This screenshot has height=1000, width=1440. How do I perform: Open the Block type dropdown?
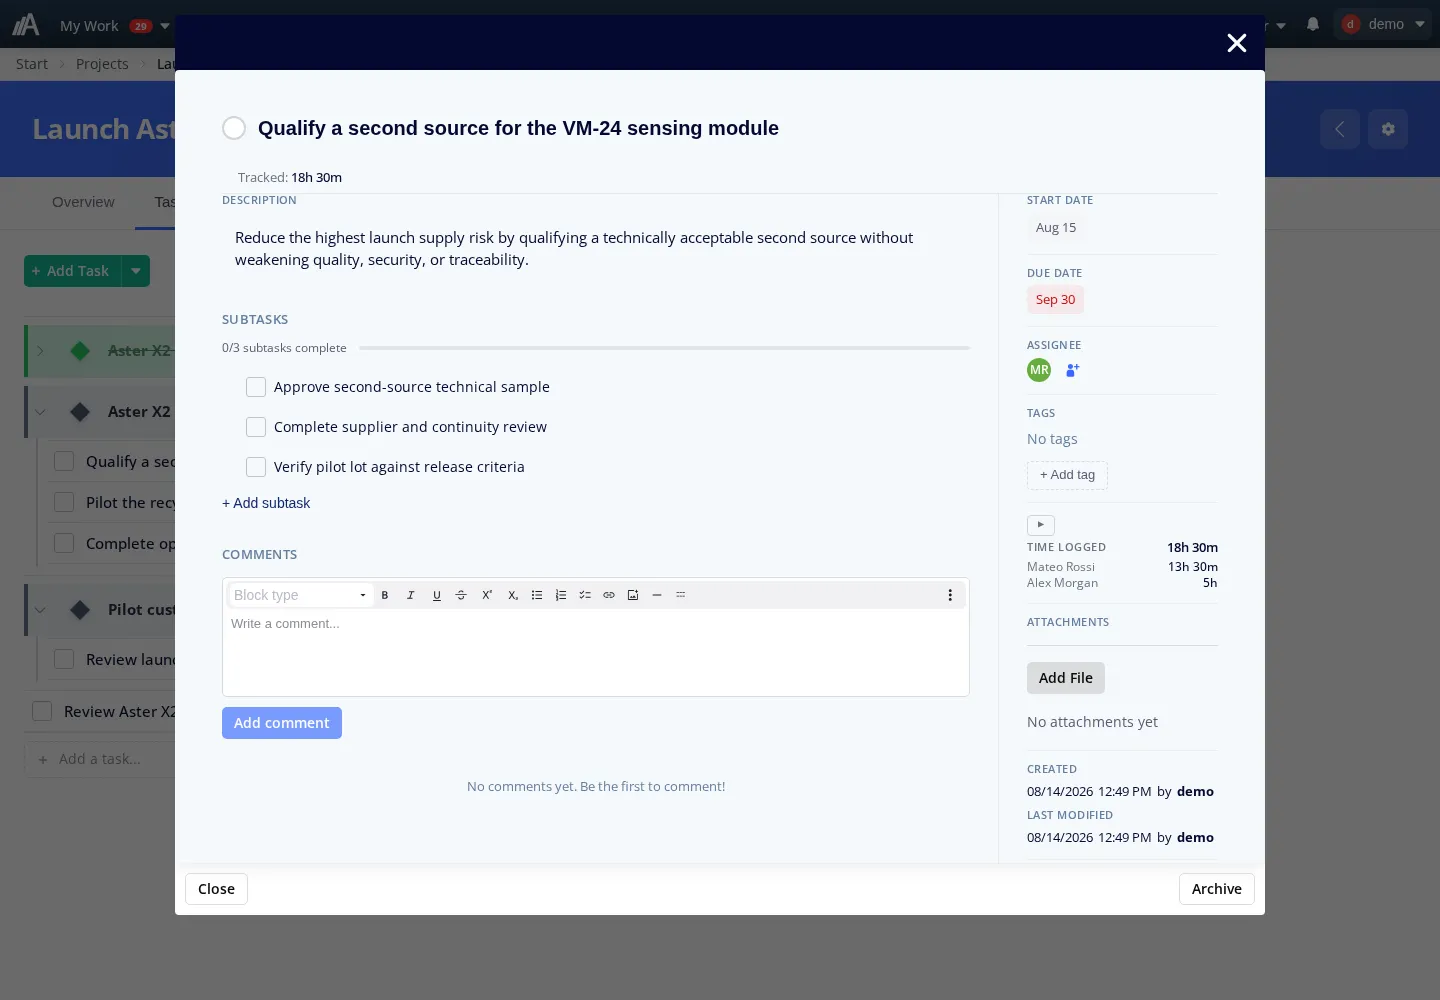click(301, 595)
